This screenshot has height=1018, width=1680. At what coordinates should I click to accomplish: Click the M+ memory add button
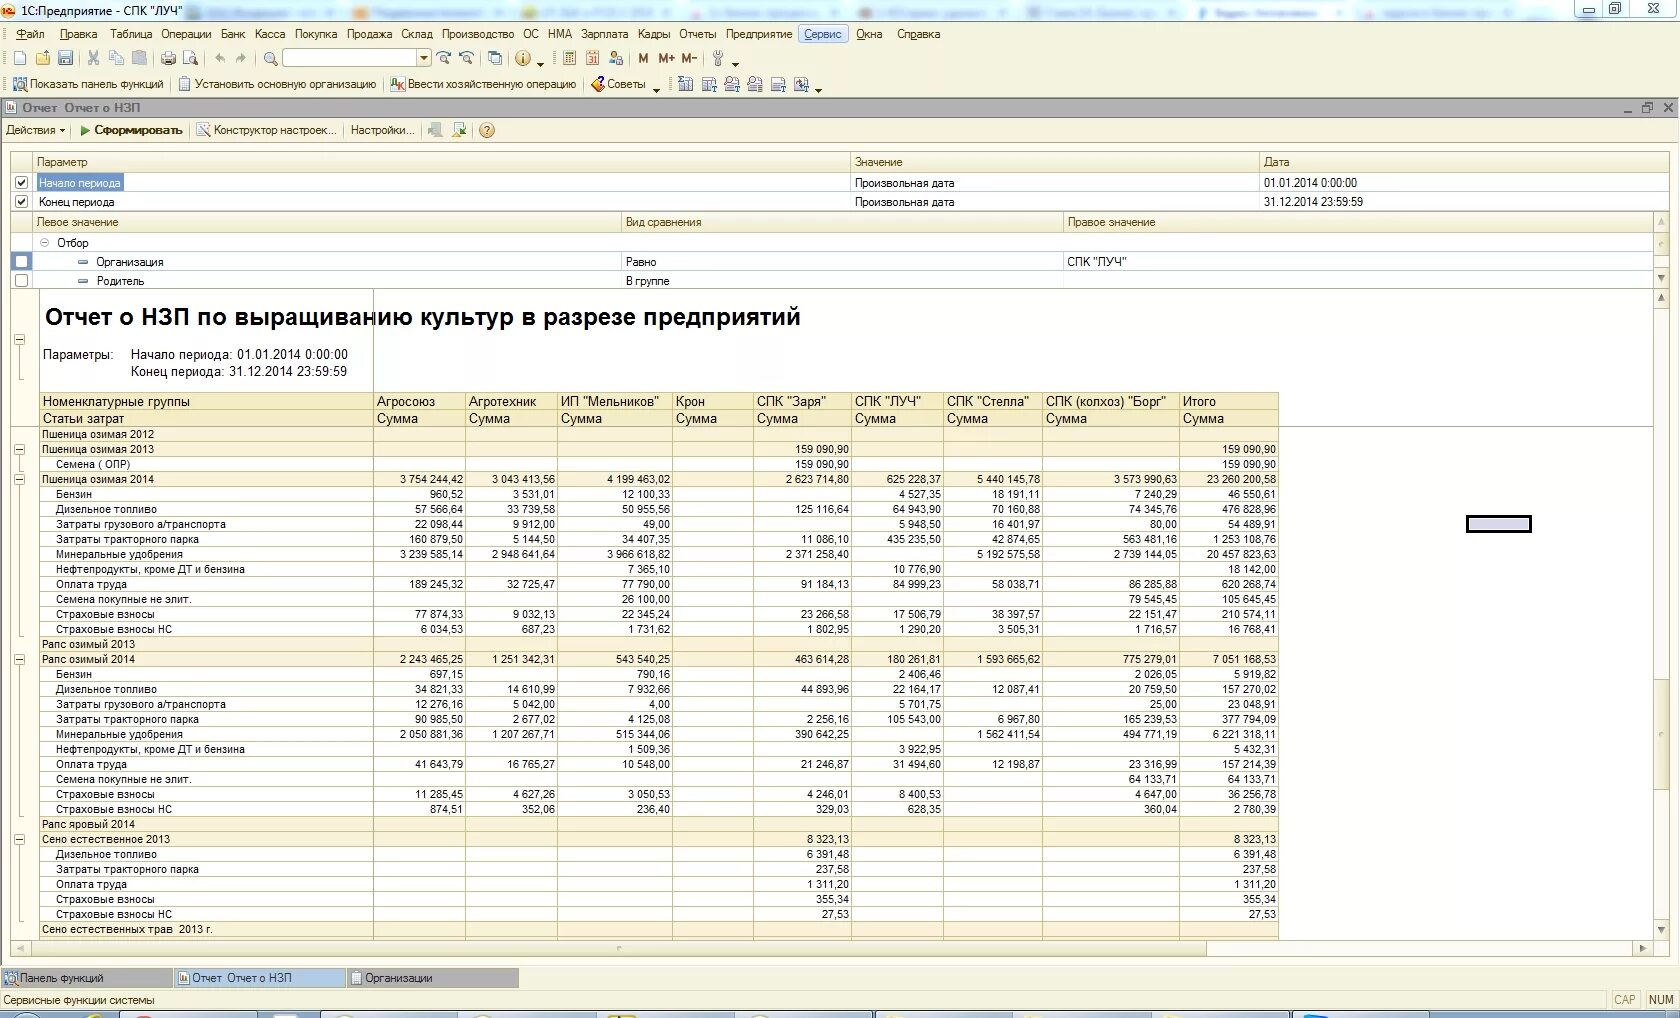pyautogui.click(x=666, y=59)
